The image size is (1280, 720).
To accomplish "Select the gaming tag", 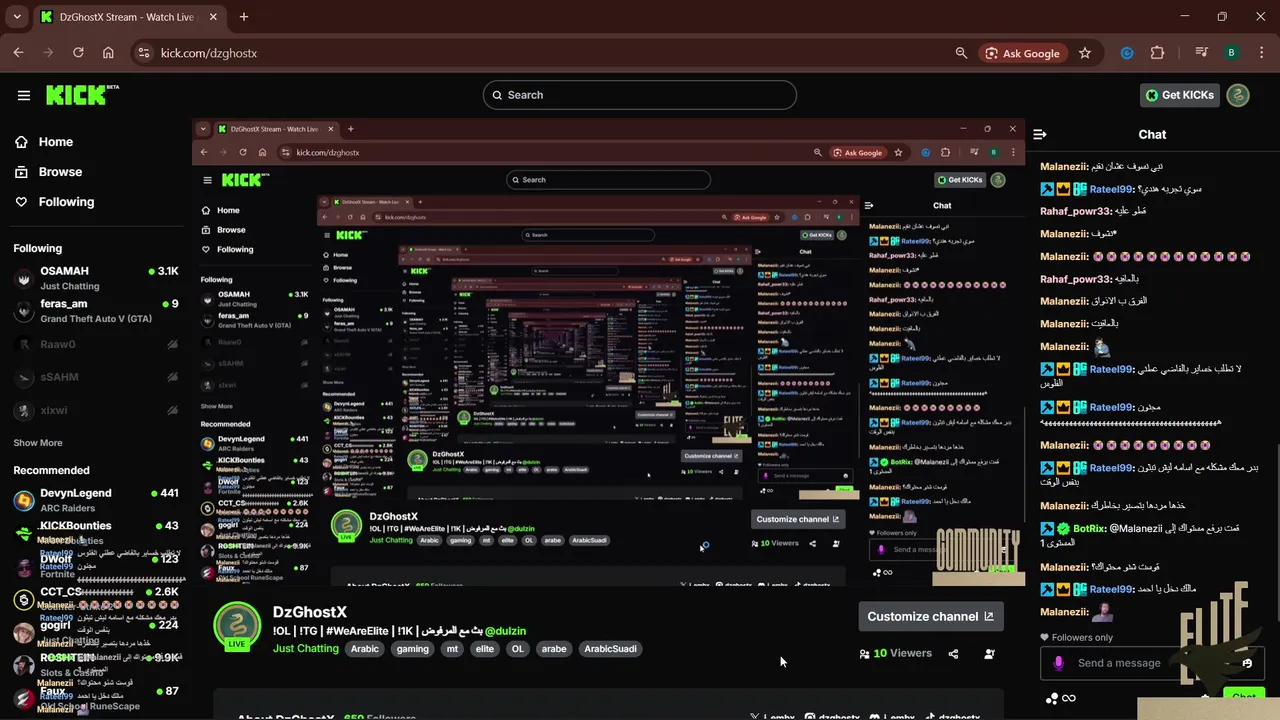I will tap(412, 649).
